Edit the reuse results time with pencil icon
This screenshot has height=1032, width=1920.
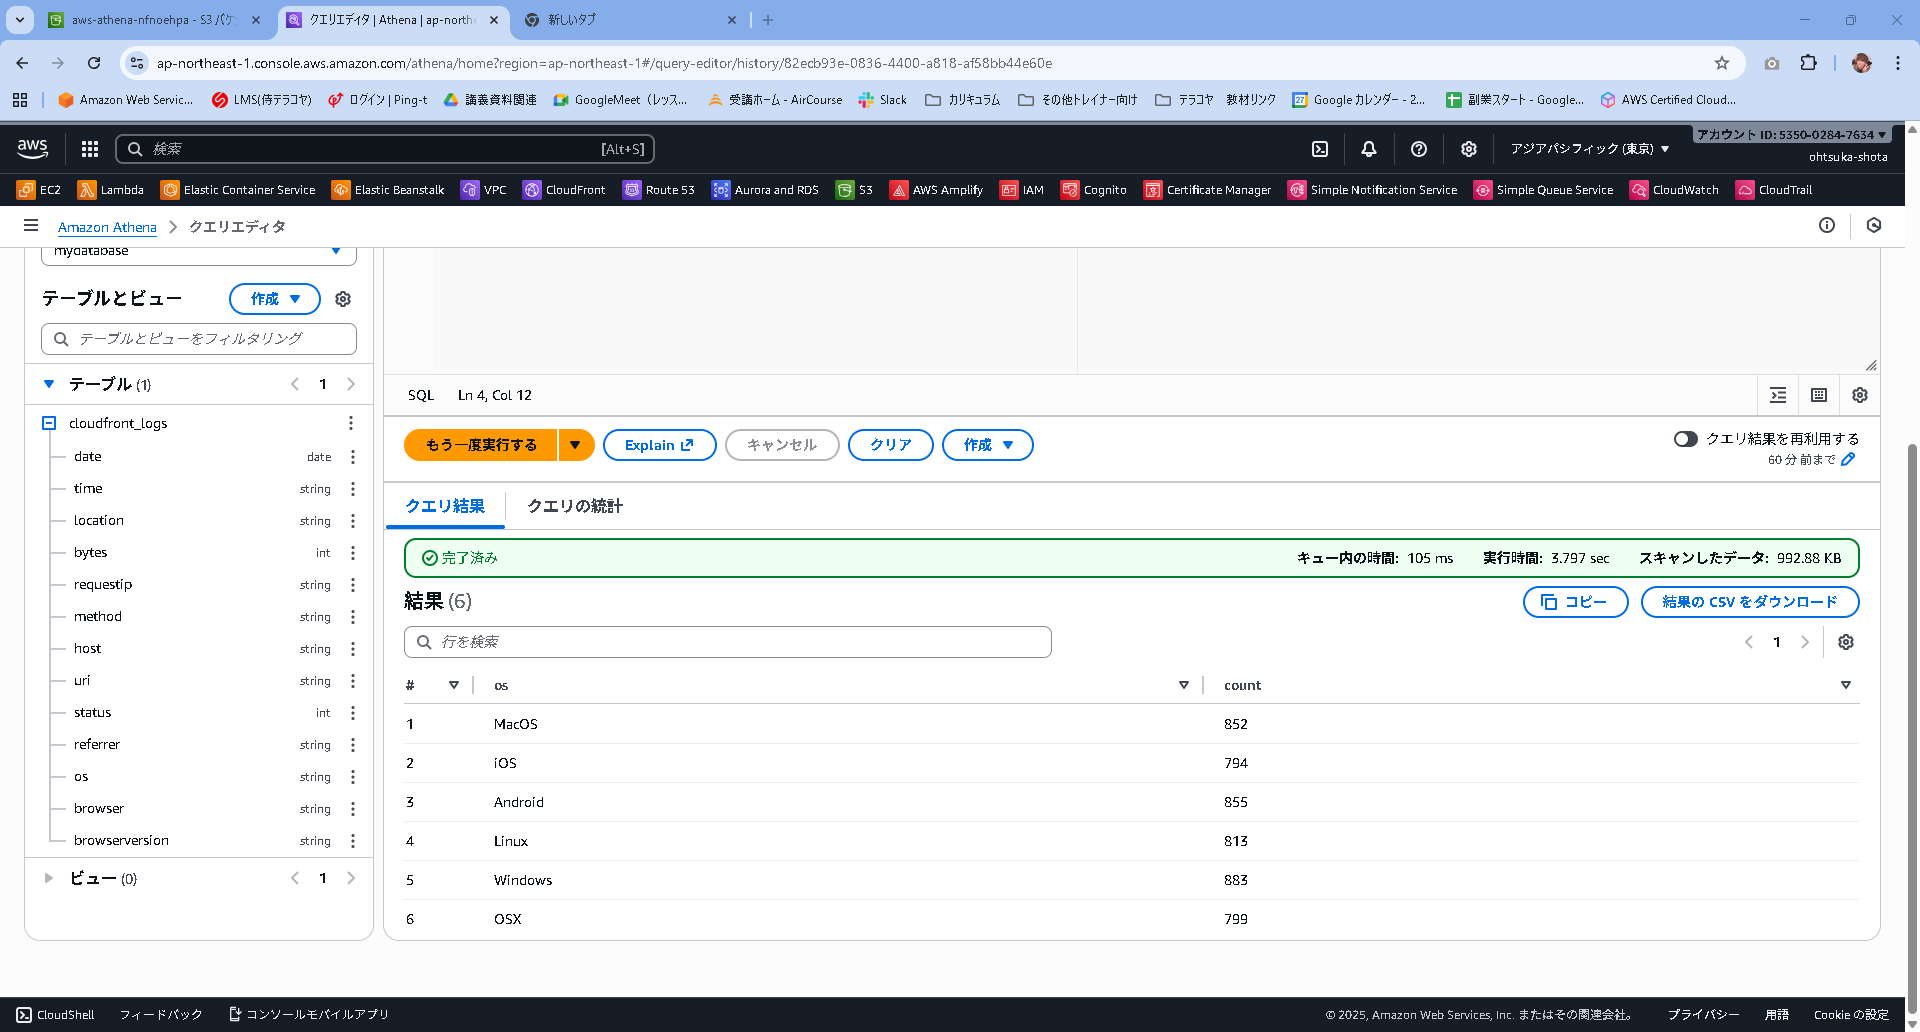1848,459
